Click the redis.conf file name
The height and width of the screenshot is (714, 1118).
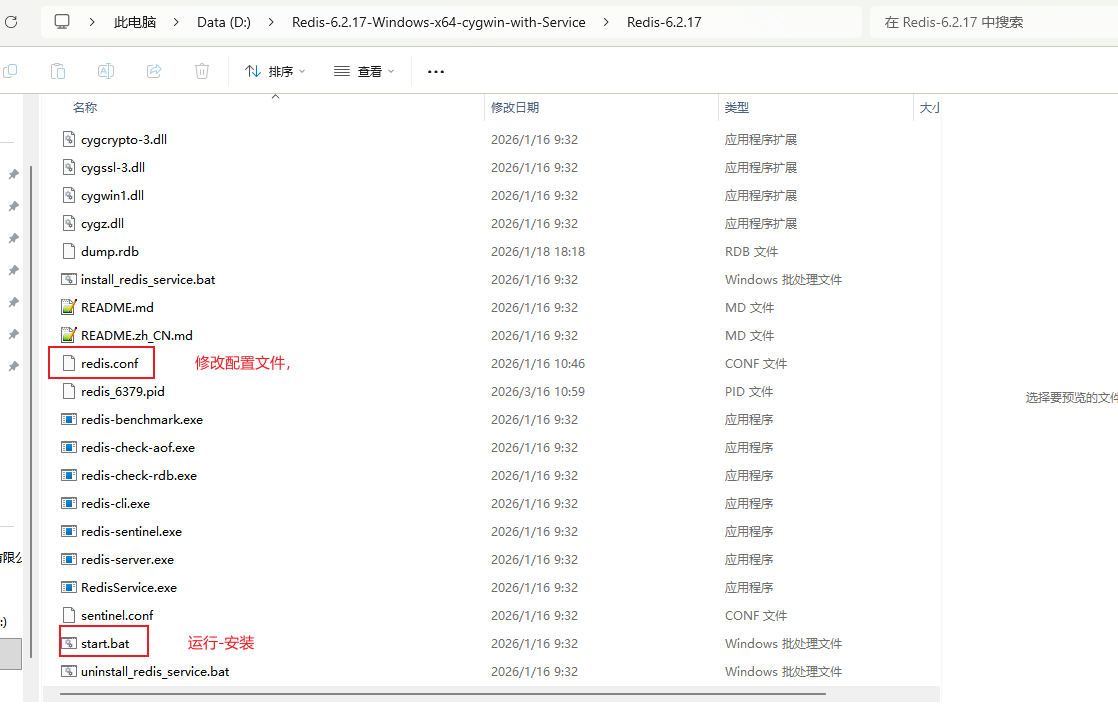110,363
